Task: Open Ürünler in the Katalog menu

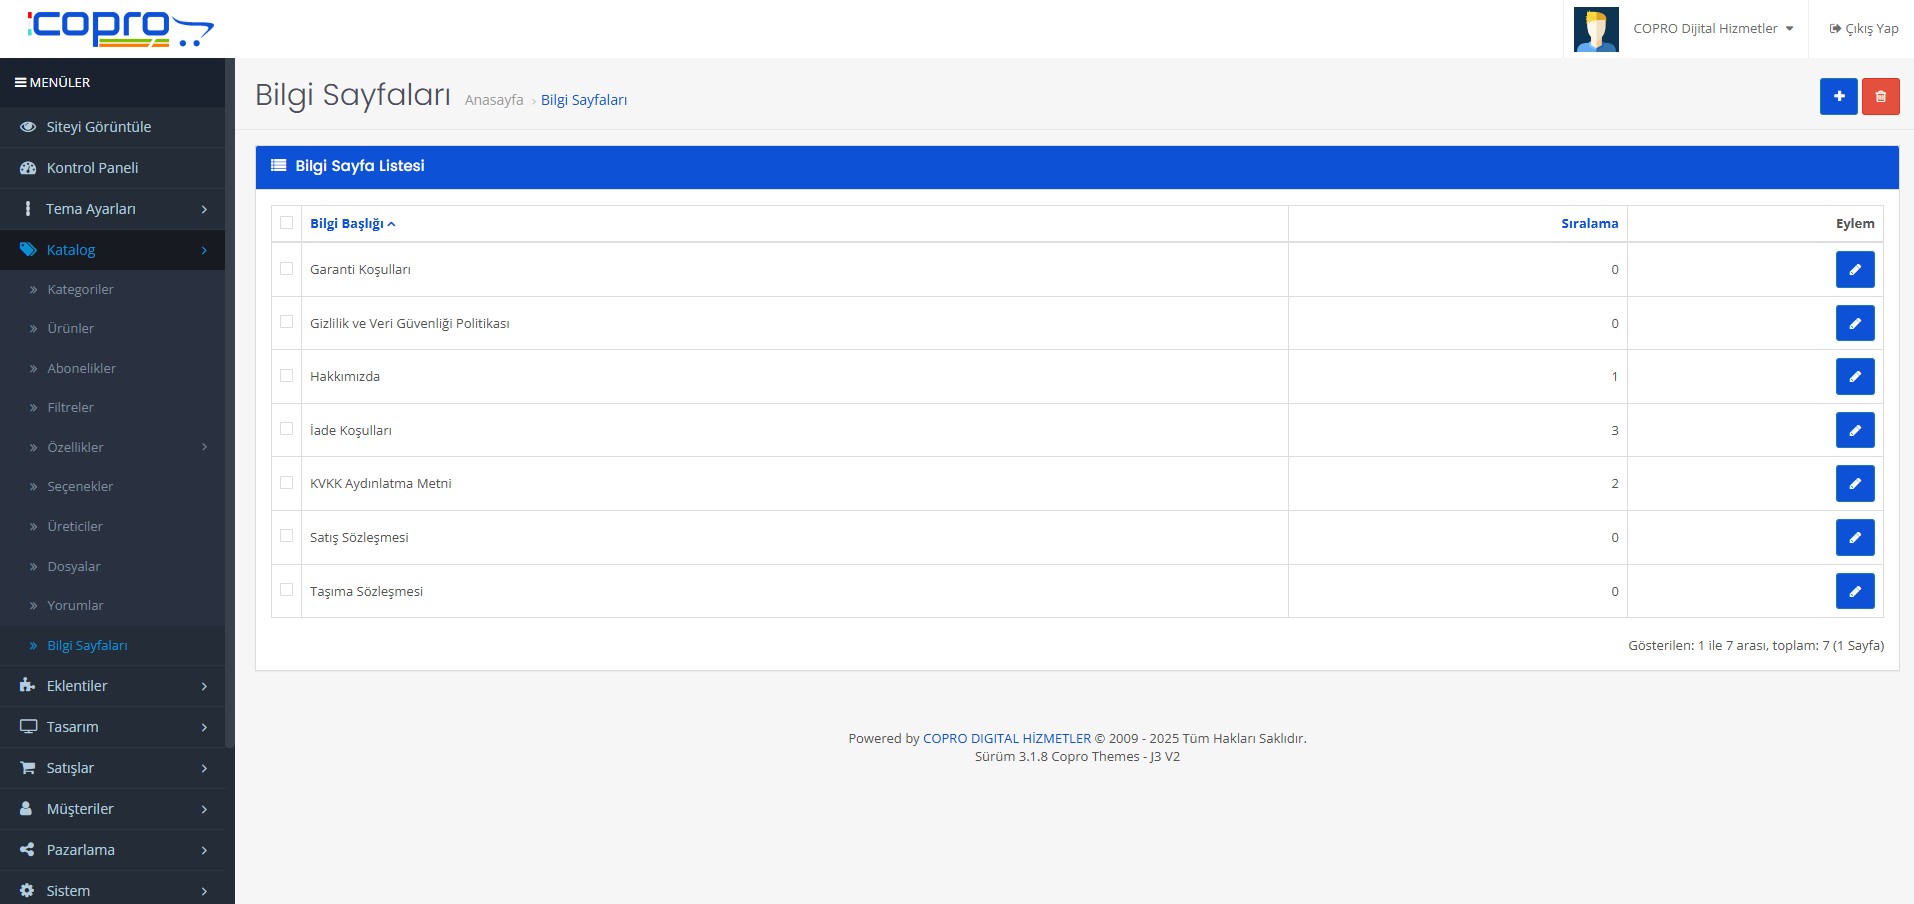Action: (x=70, y=328)
